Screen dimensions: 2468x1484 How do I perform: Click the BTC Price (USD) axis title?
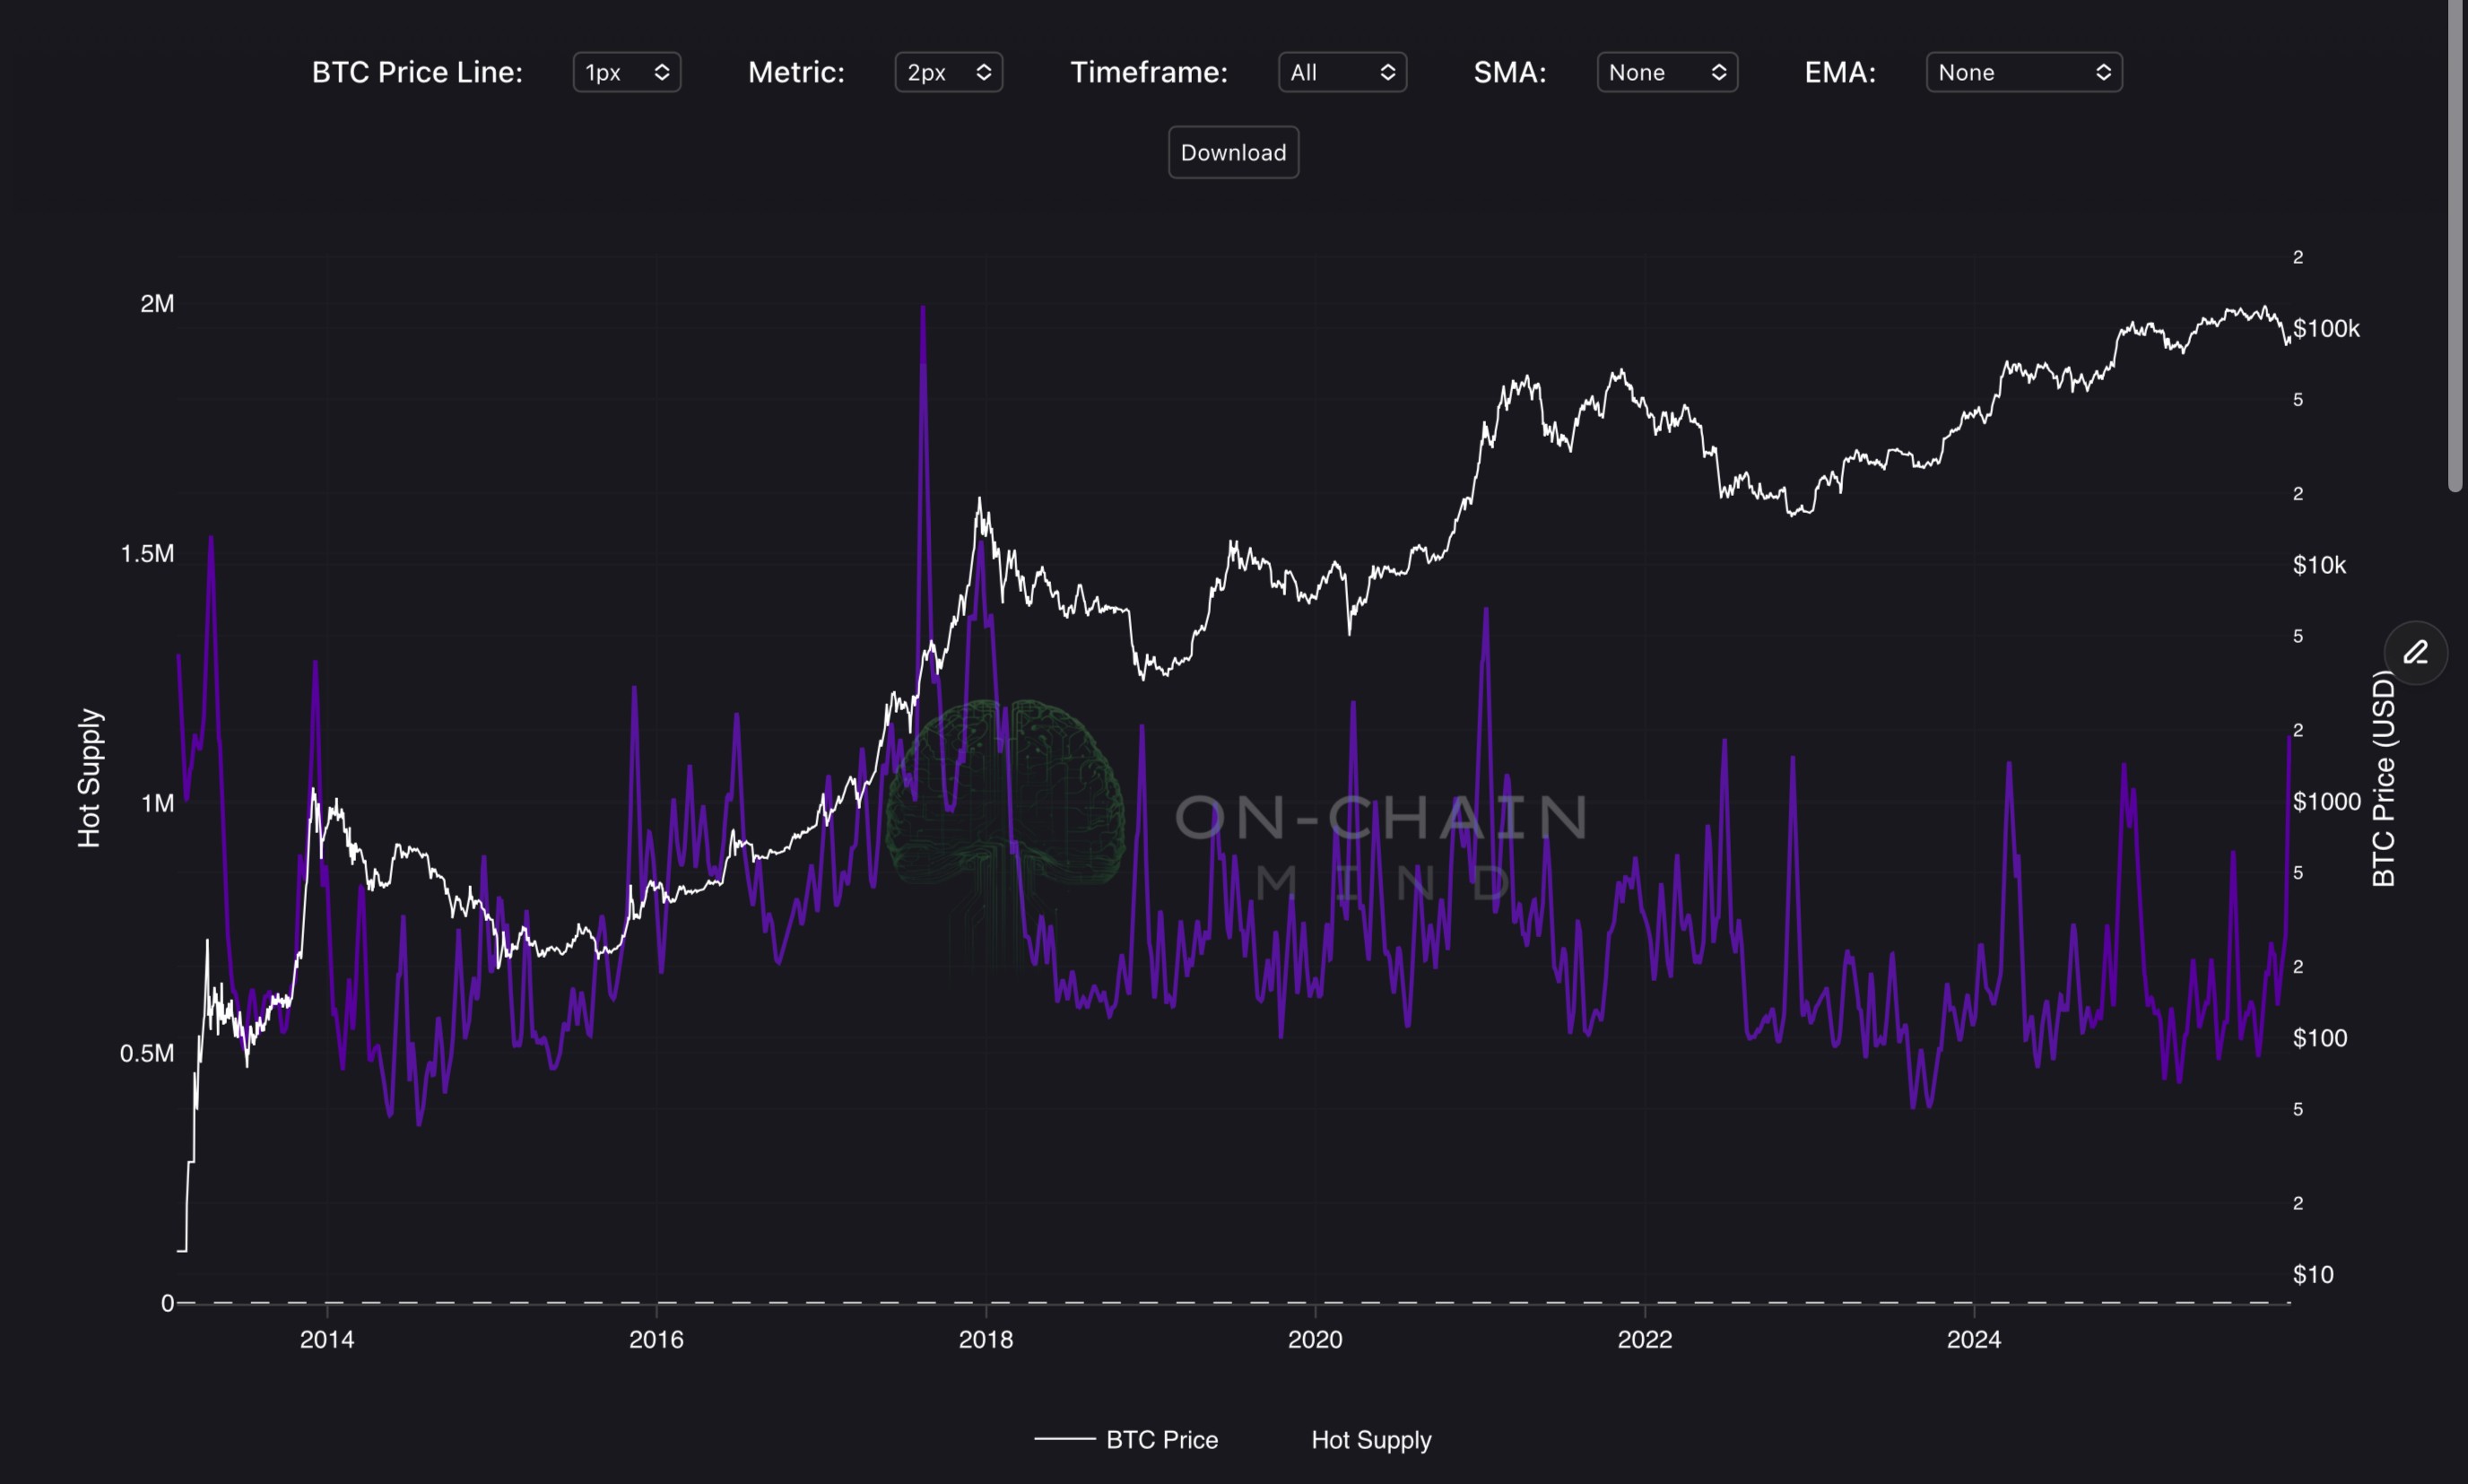coord(2383,778)
